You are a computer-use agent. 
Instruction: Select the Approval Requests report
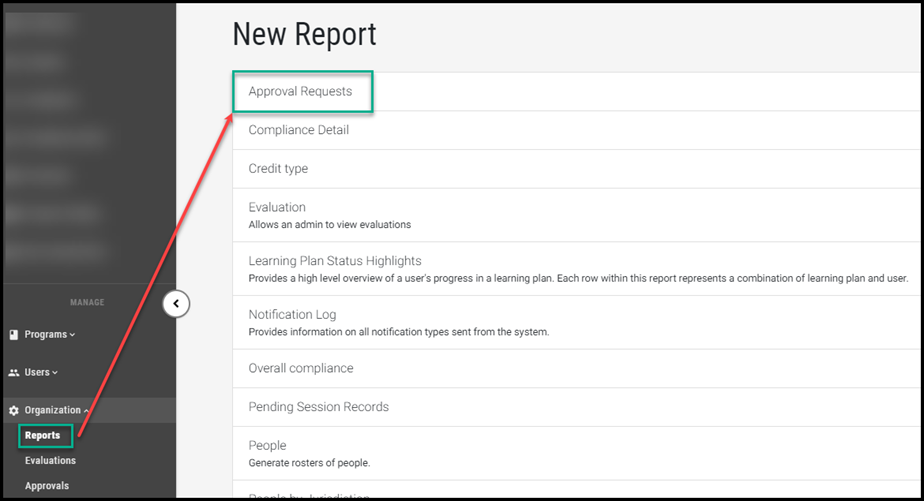(300, 91)
